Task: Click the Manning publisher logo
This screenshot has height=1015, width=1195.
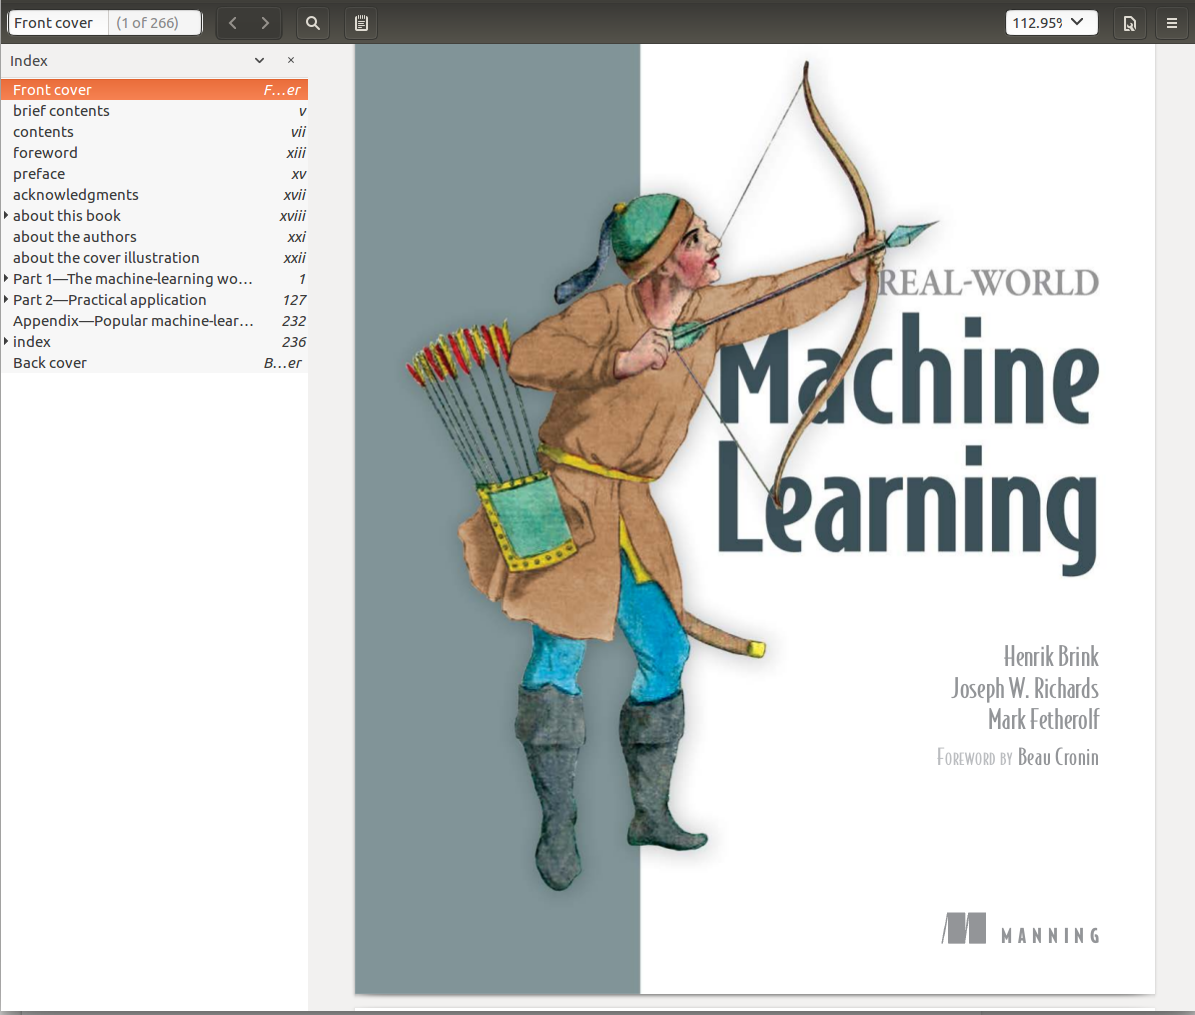Action: (x=1020, y=929)
